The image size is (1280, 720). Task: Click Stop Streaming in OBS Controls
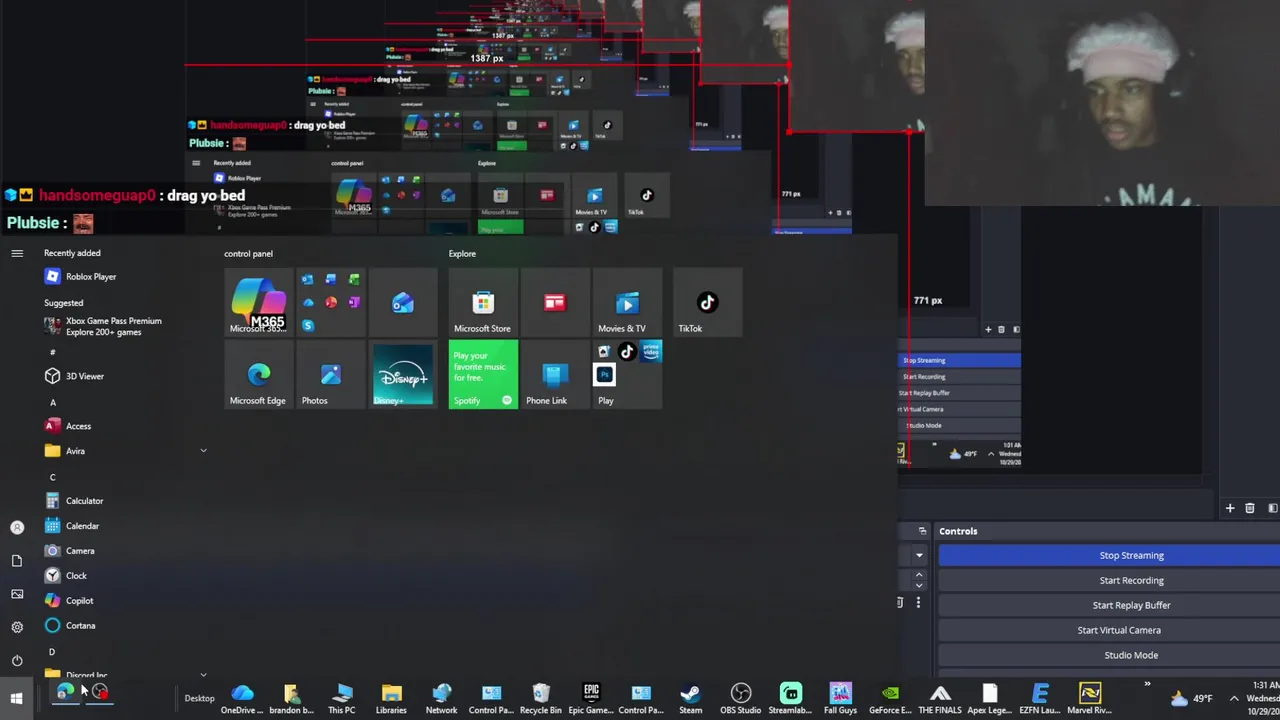point(1109,555)
